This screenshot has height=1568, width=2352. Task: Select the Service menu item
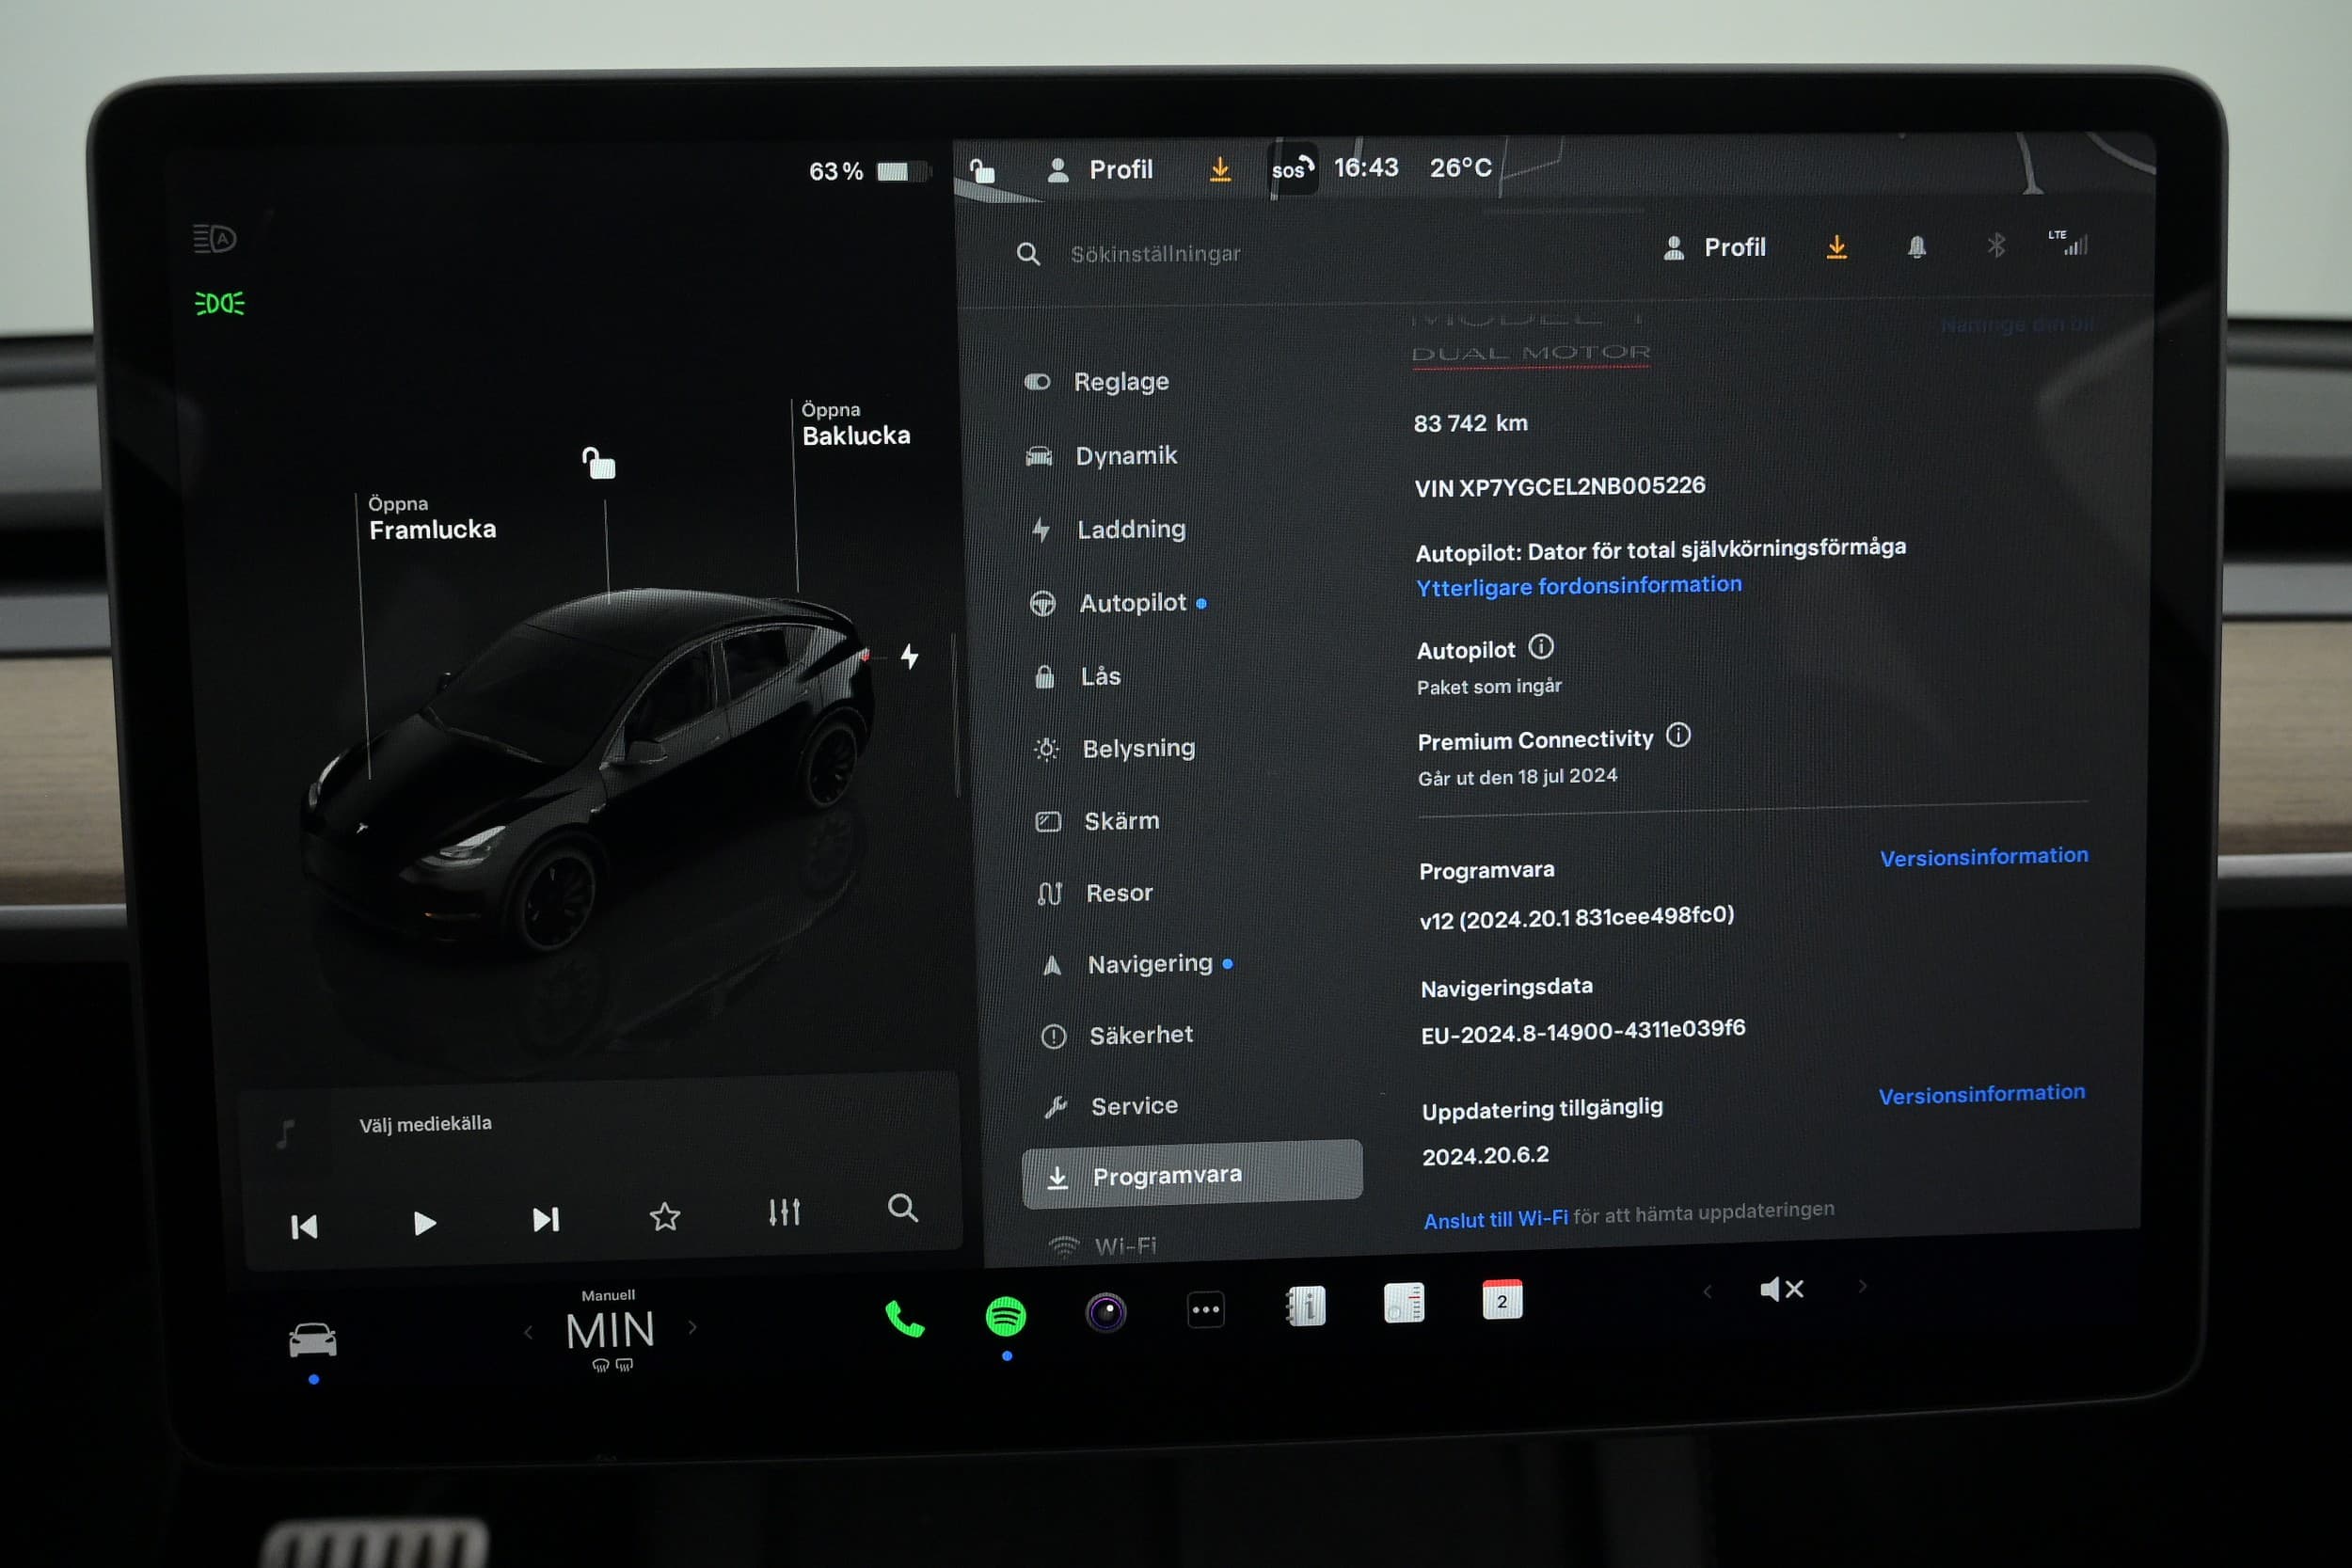click(x=1111, y=1106)
